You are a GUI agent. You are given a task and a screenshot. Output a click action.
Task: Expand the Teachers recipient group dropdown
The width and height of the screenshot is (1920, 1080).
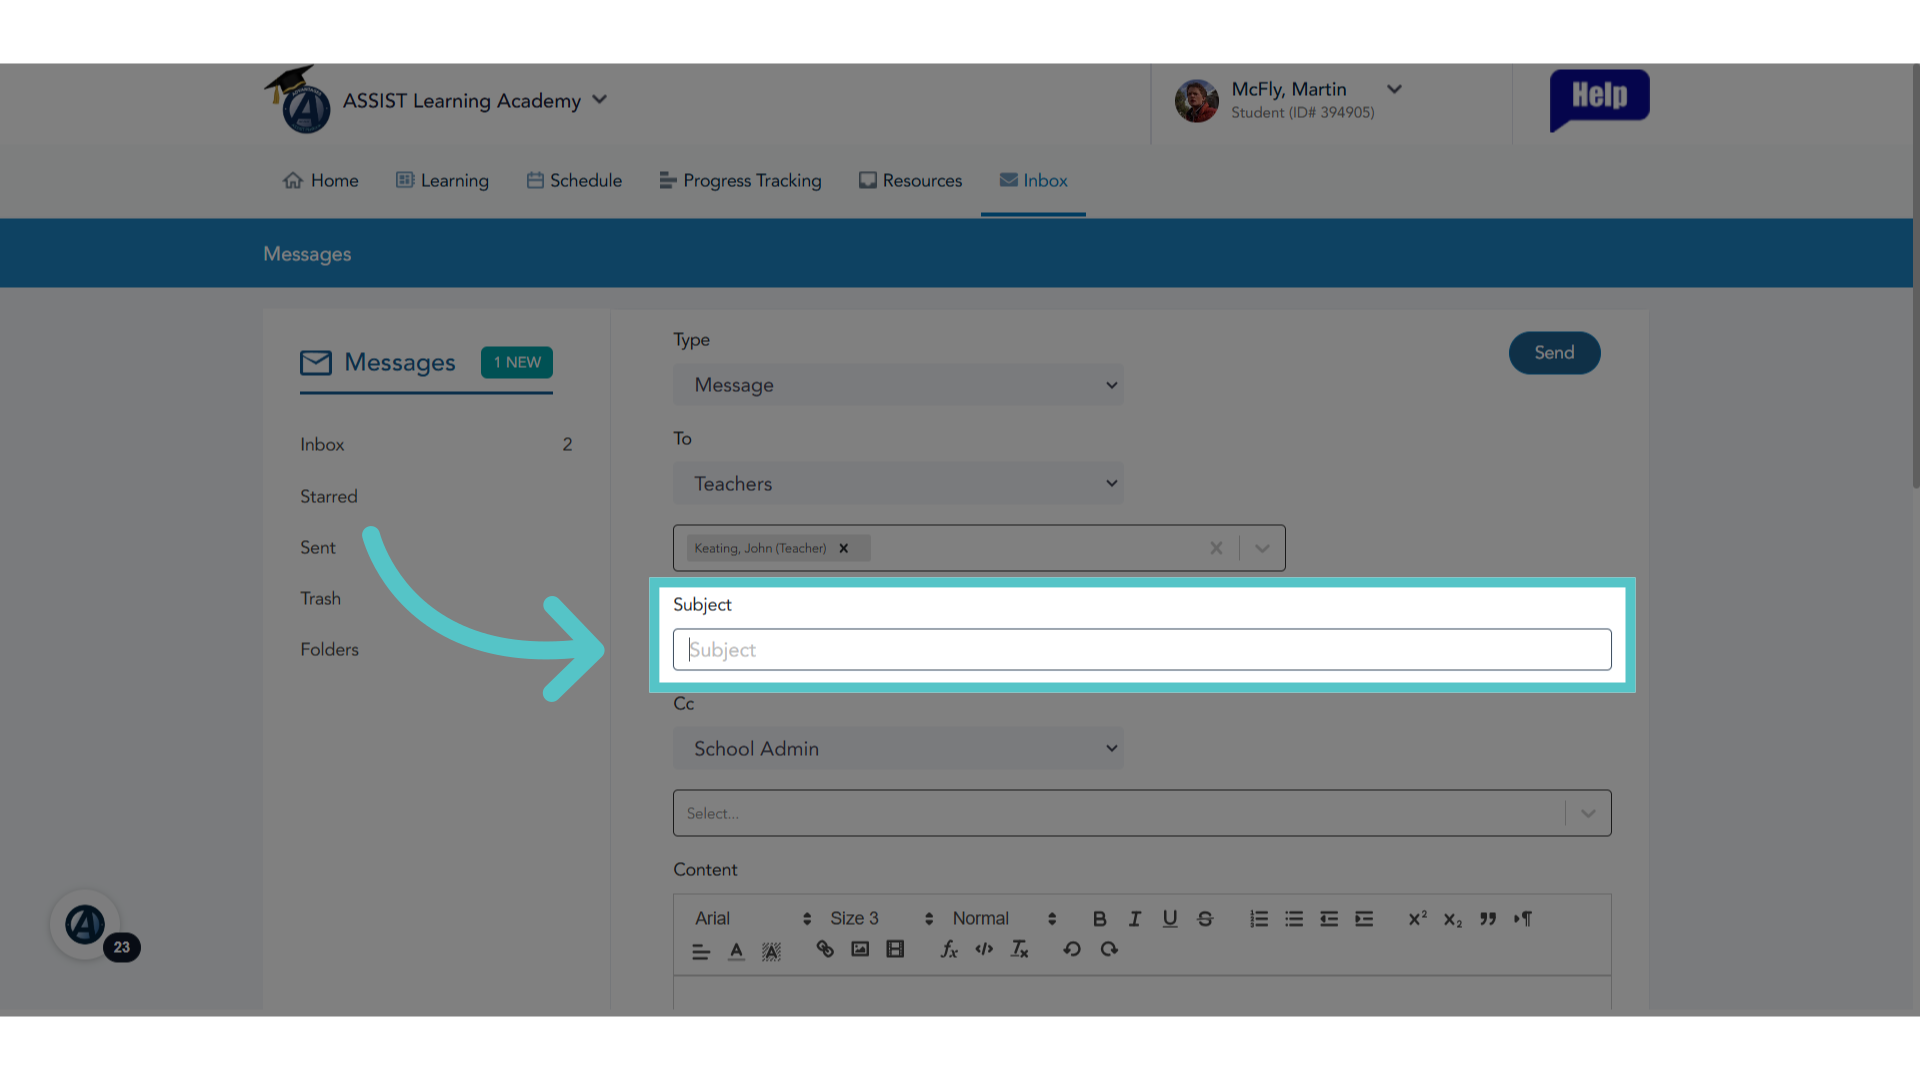pyautogui.click(x=898, y=484)
